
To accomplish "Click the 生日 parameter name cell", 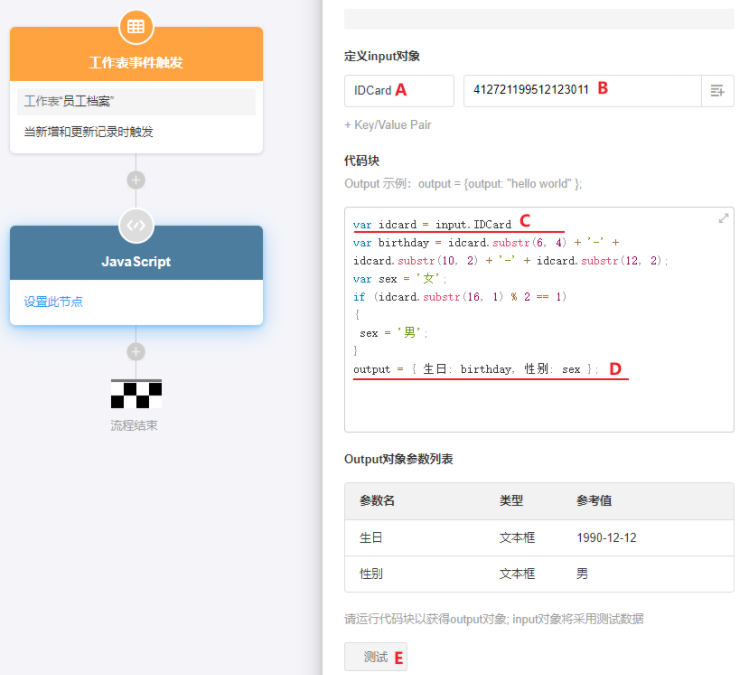I will click(371, 538).
